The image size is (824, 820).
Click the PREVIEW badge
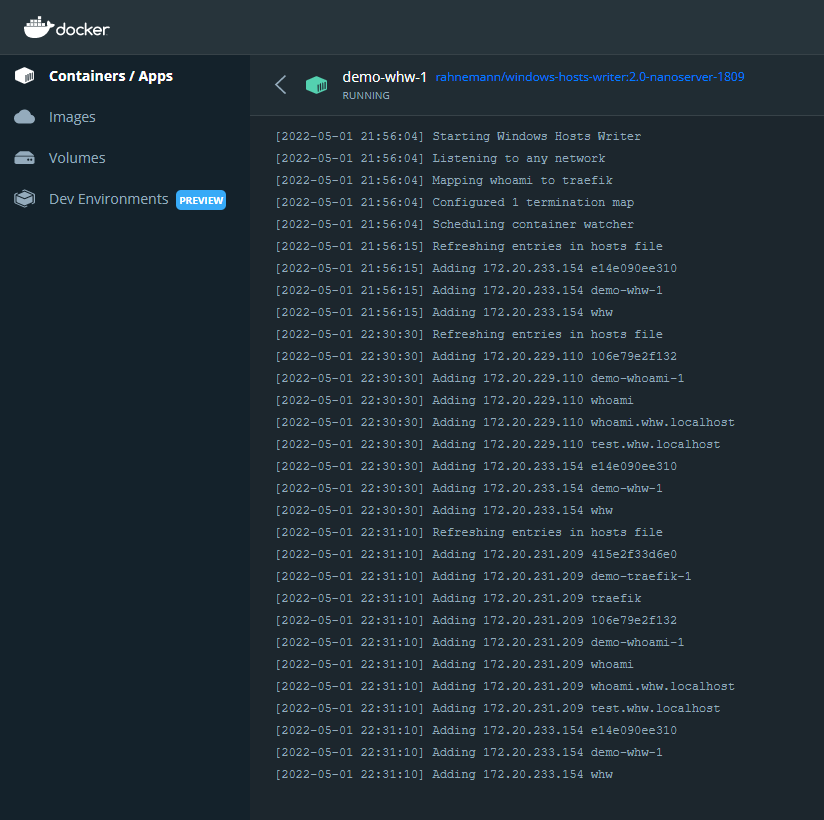click(201, 200)
